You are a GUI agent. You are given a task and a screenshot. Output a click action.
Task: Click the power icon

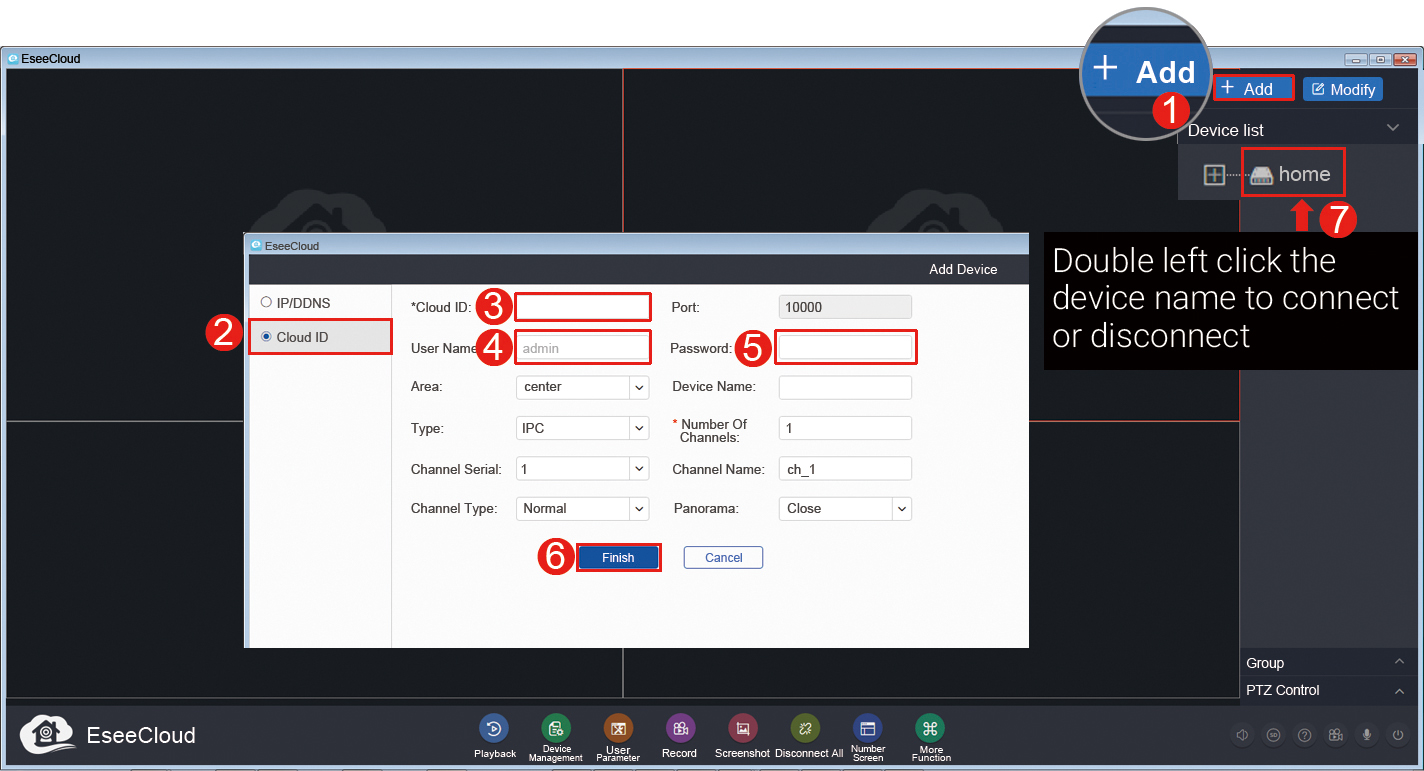click(x=1398, y=735)
